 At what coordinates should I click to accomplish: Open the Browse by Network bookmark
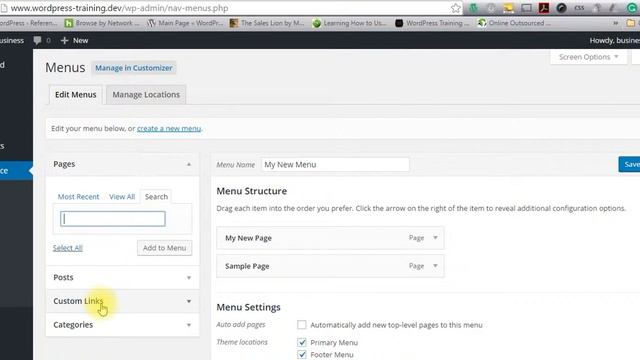click(x=102, y=23)
